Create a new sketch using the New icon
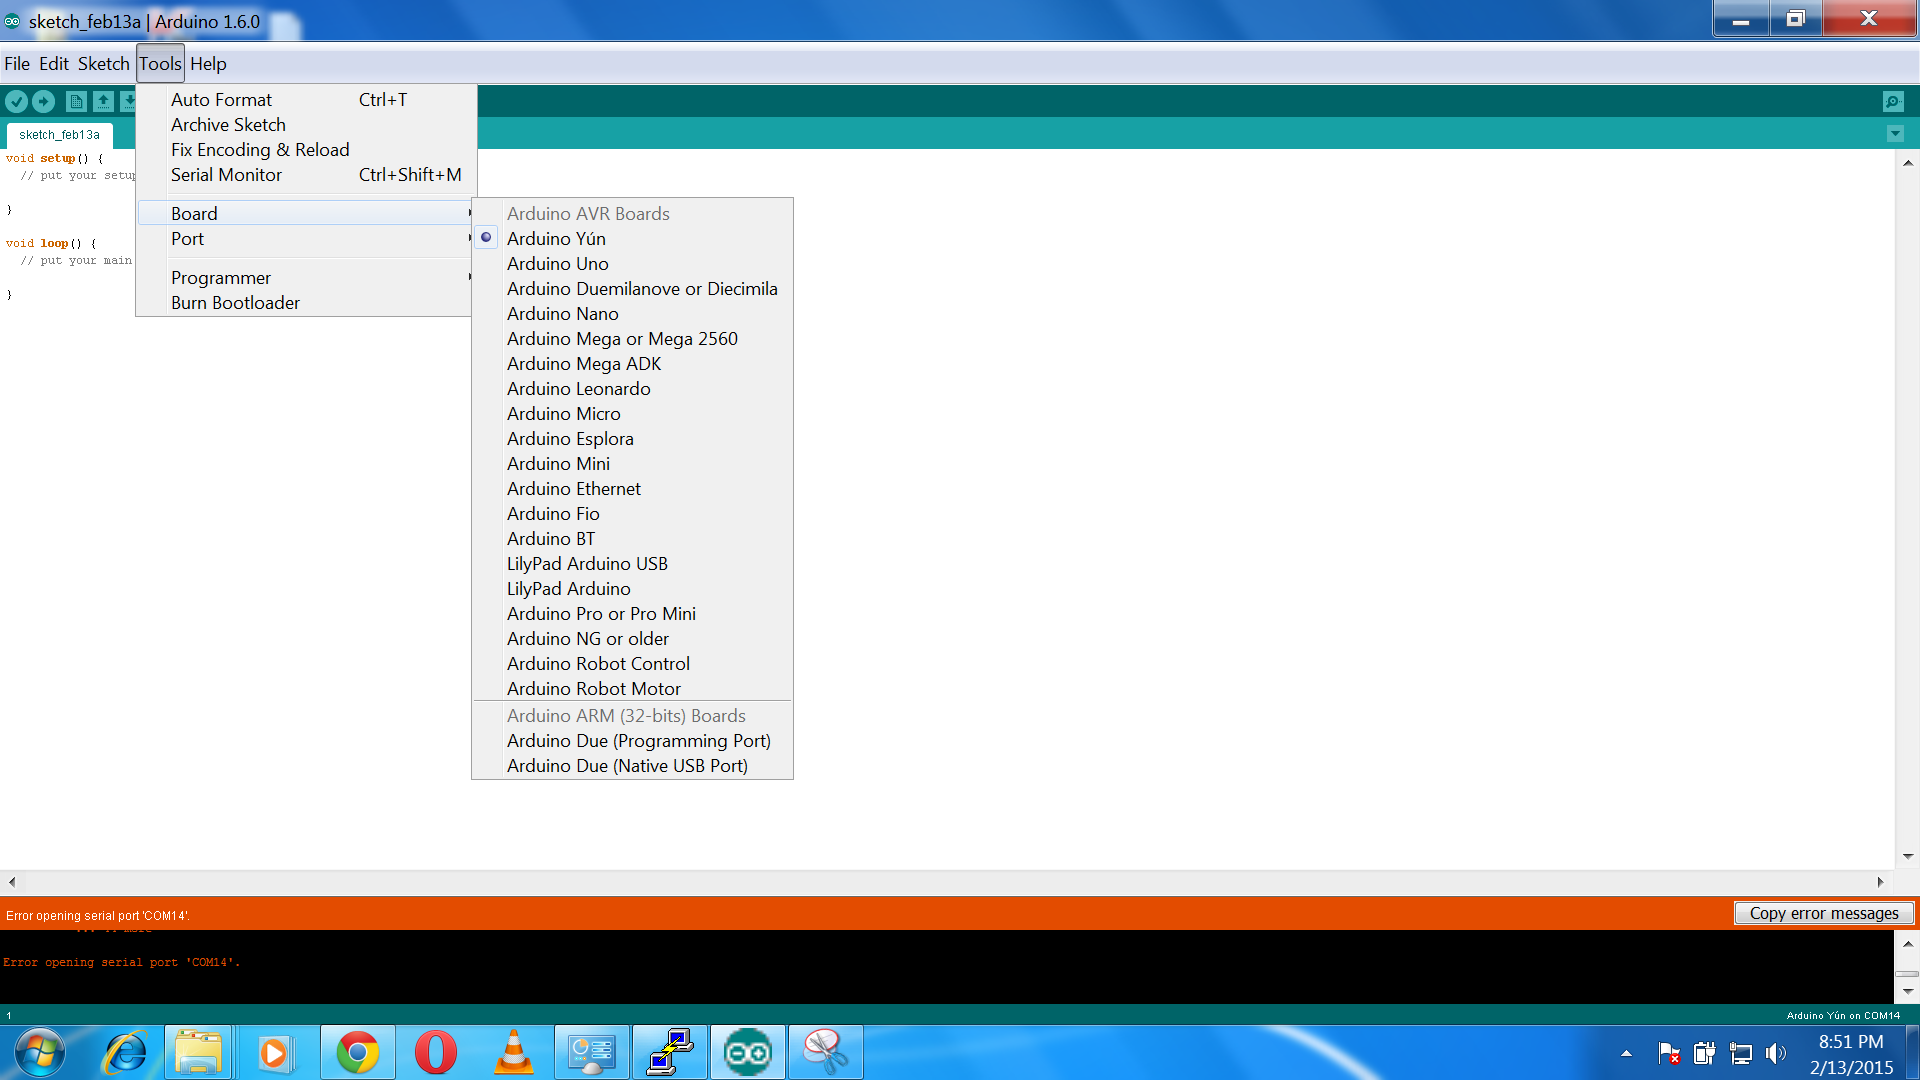Image resolution: width=1920 pixels, height=1080 pixels. pyautogui.click(x=77, y=101)
